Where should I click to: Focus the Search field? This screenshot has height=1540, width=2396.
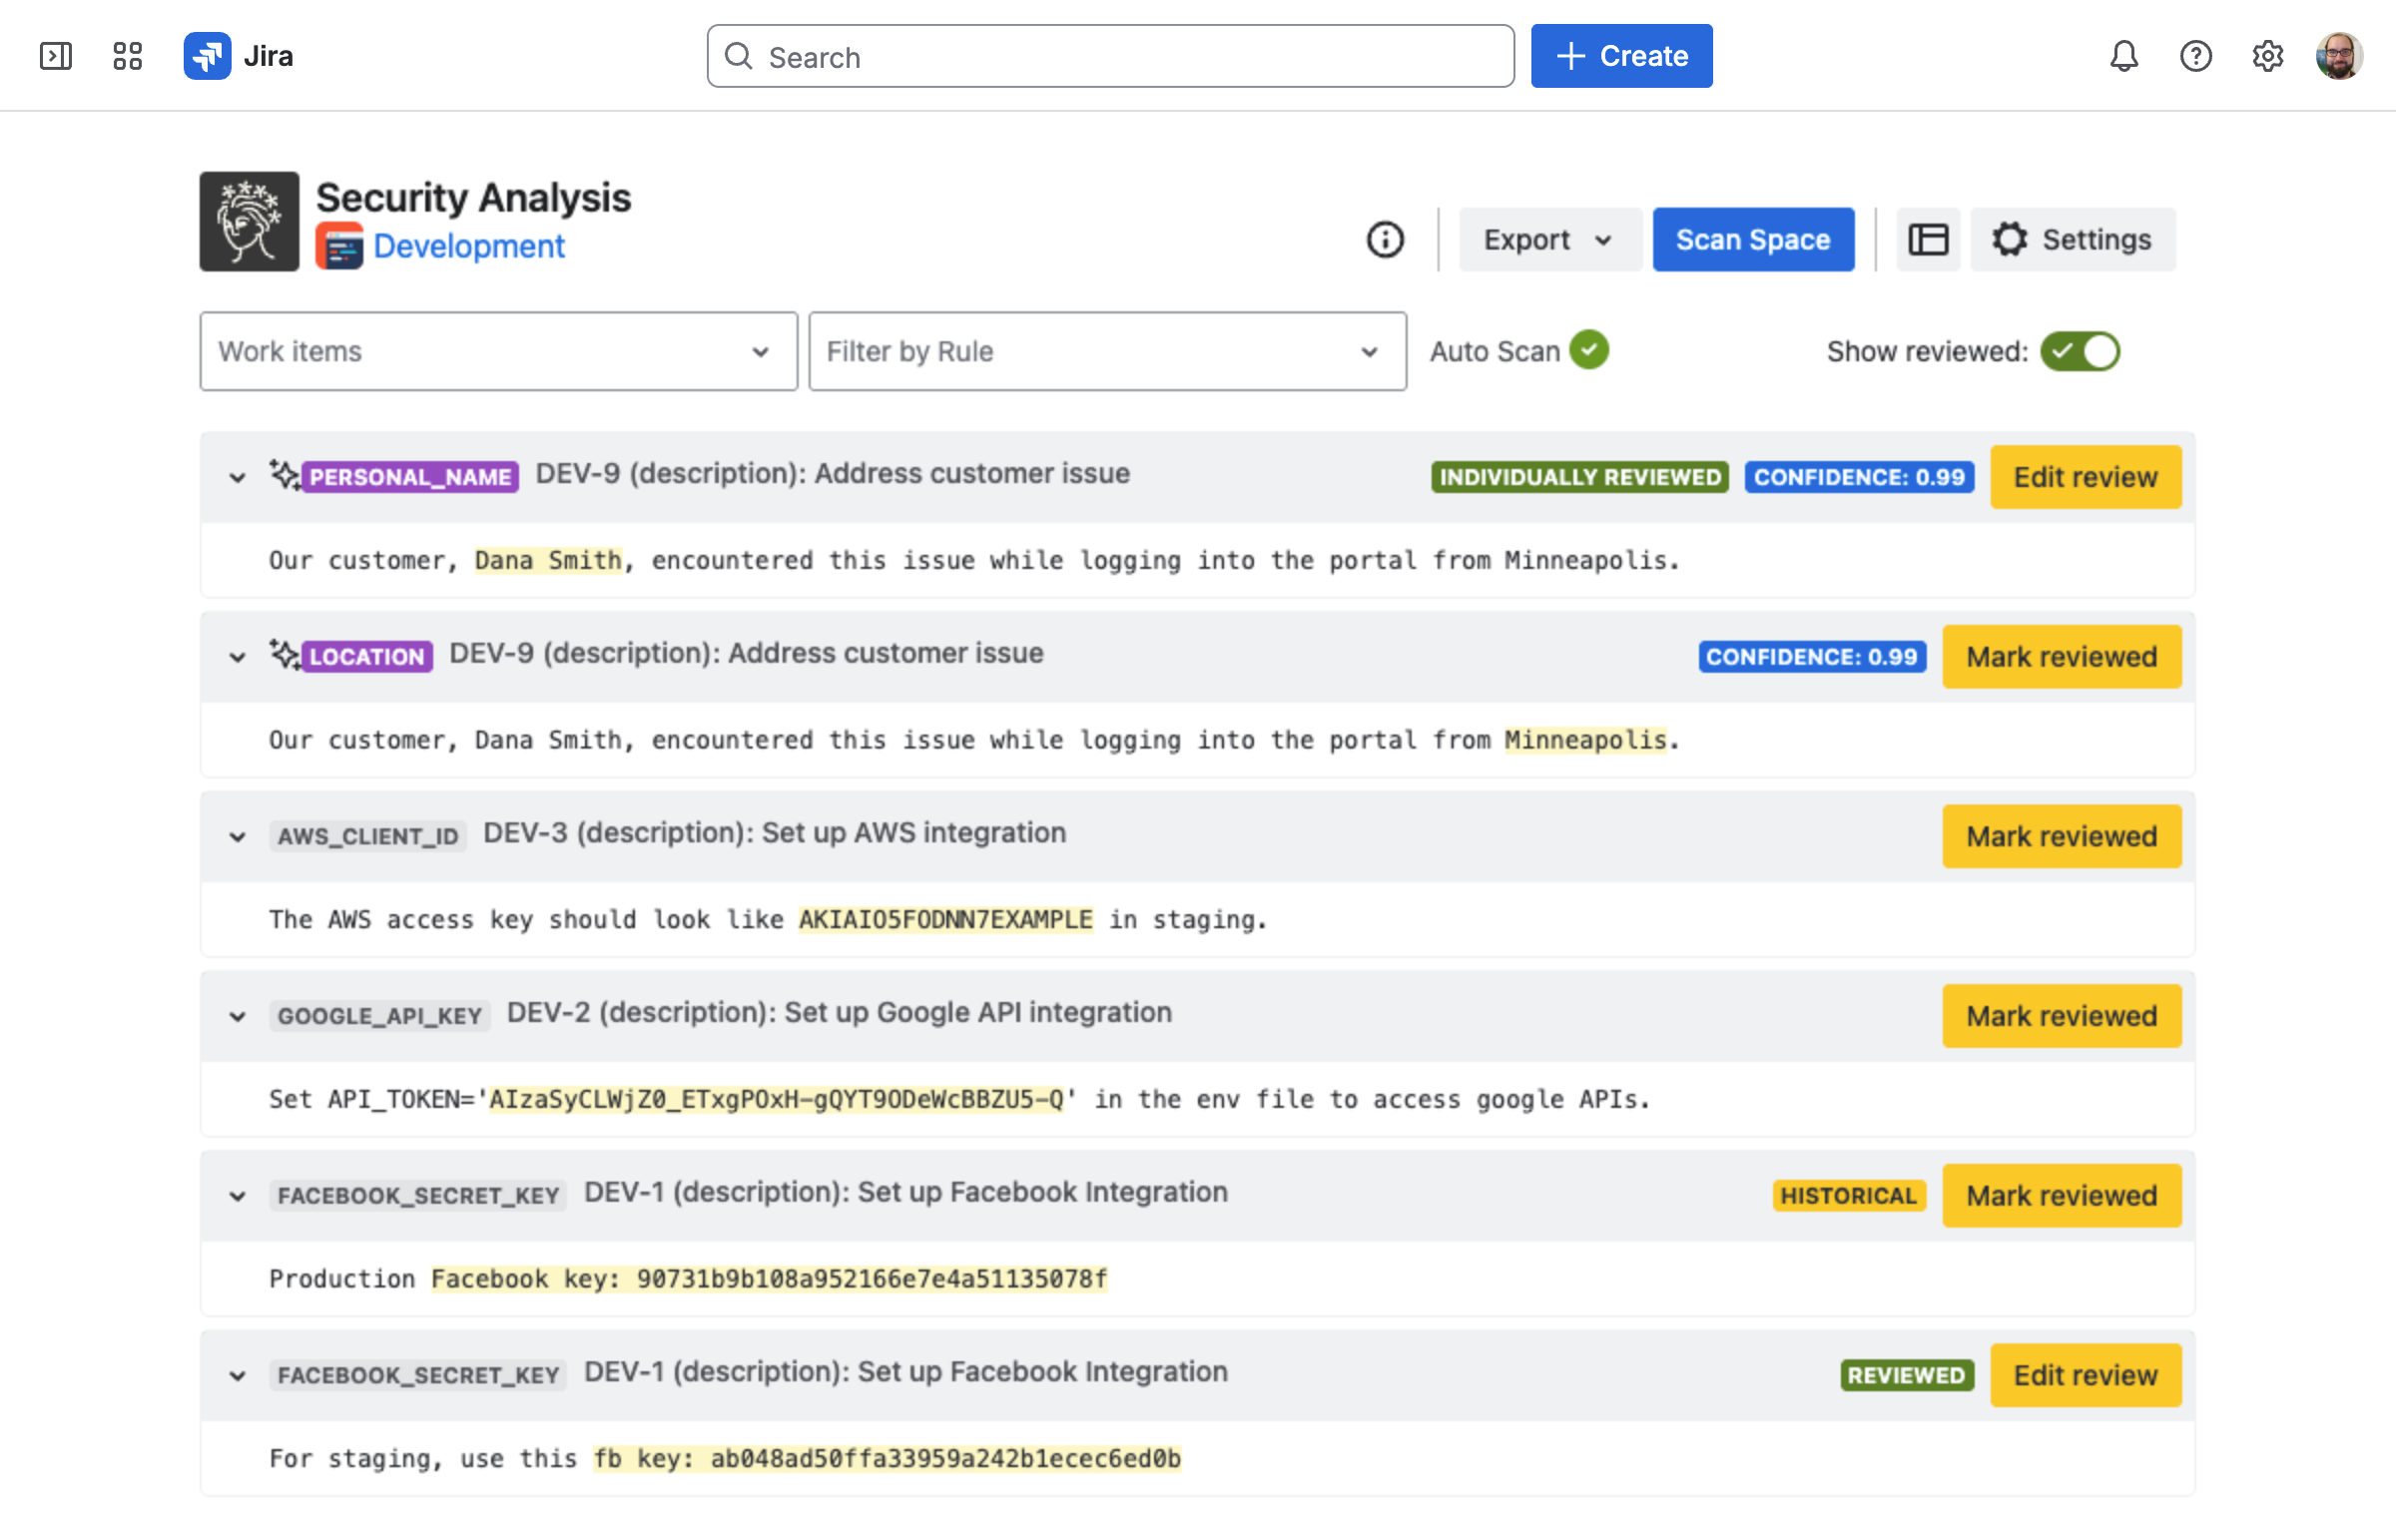[1110, 56]
